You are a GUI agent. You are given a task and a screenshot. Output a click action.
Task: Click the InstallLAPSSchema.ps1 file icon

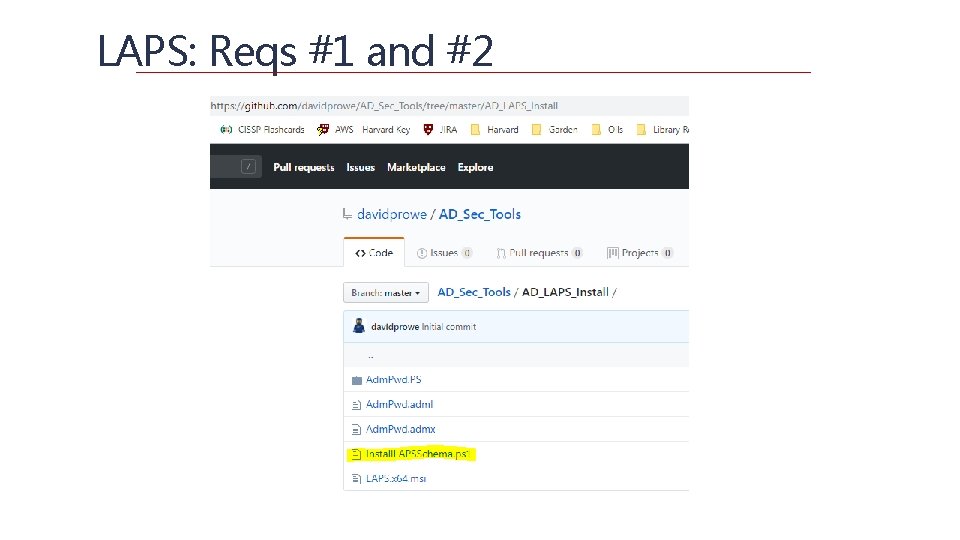coord(356,454)
